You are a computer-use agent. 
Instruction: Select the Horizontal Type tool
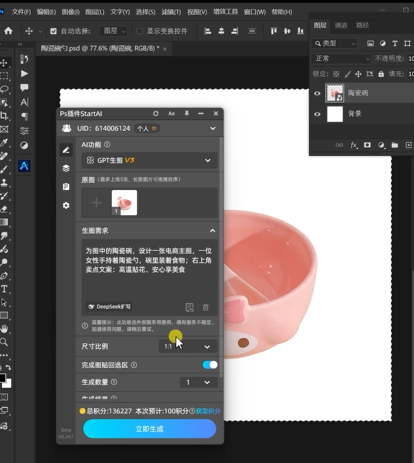[4, 289]
